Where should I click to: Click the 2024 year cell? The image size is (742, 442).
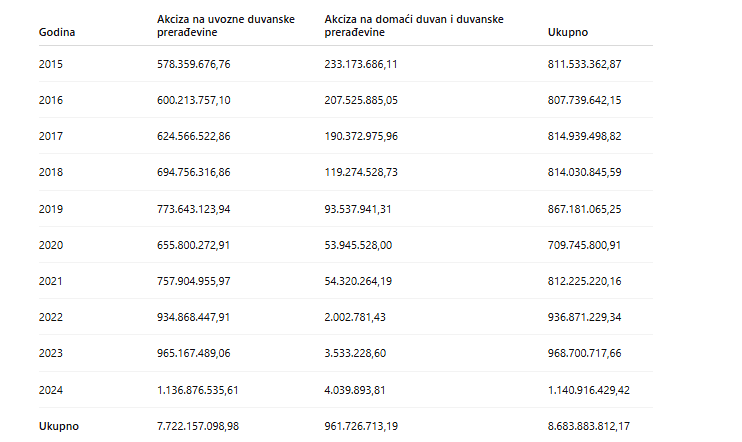[x=51, y=390]
